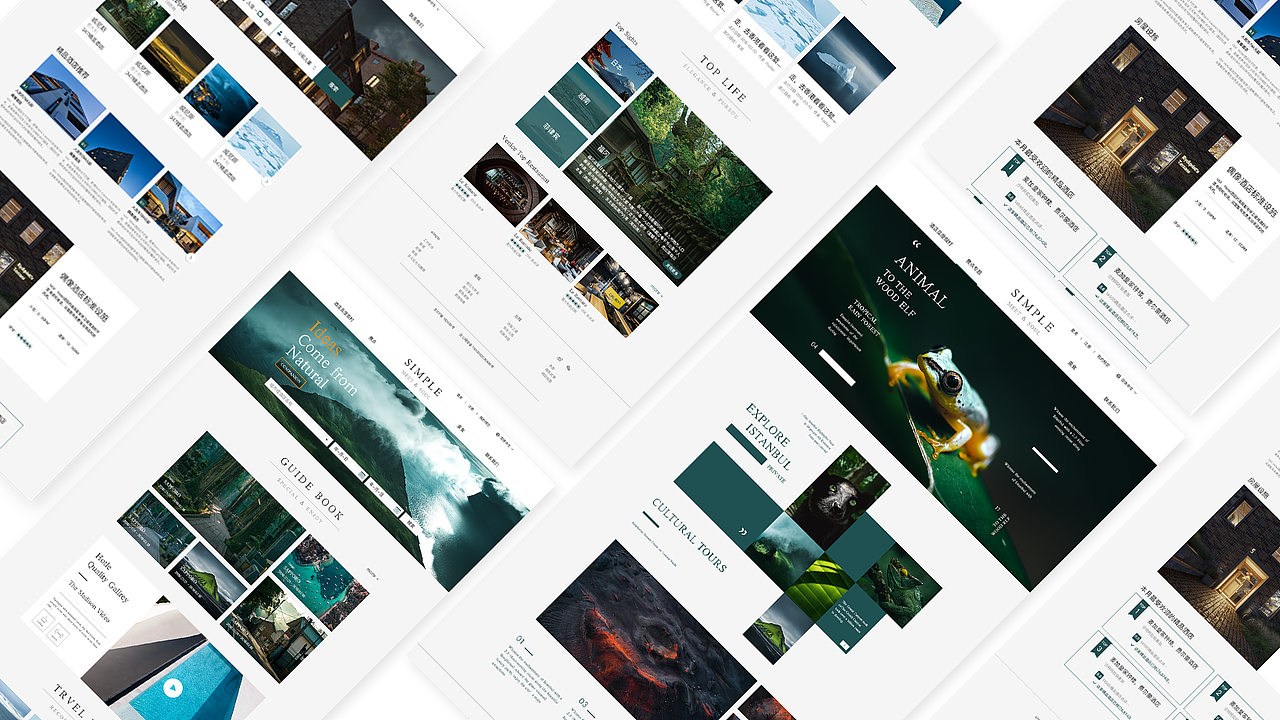
Task: Open the iceberg photo card
Action: 846,65
